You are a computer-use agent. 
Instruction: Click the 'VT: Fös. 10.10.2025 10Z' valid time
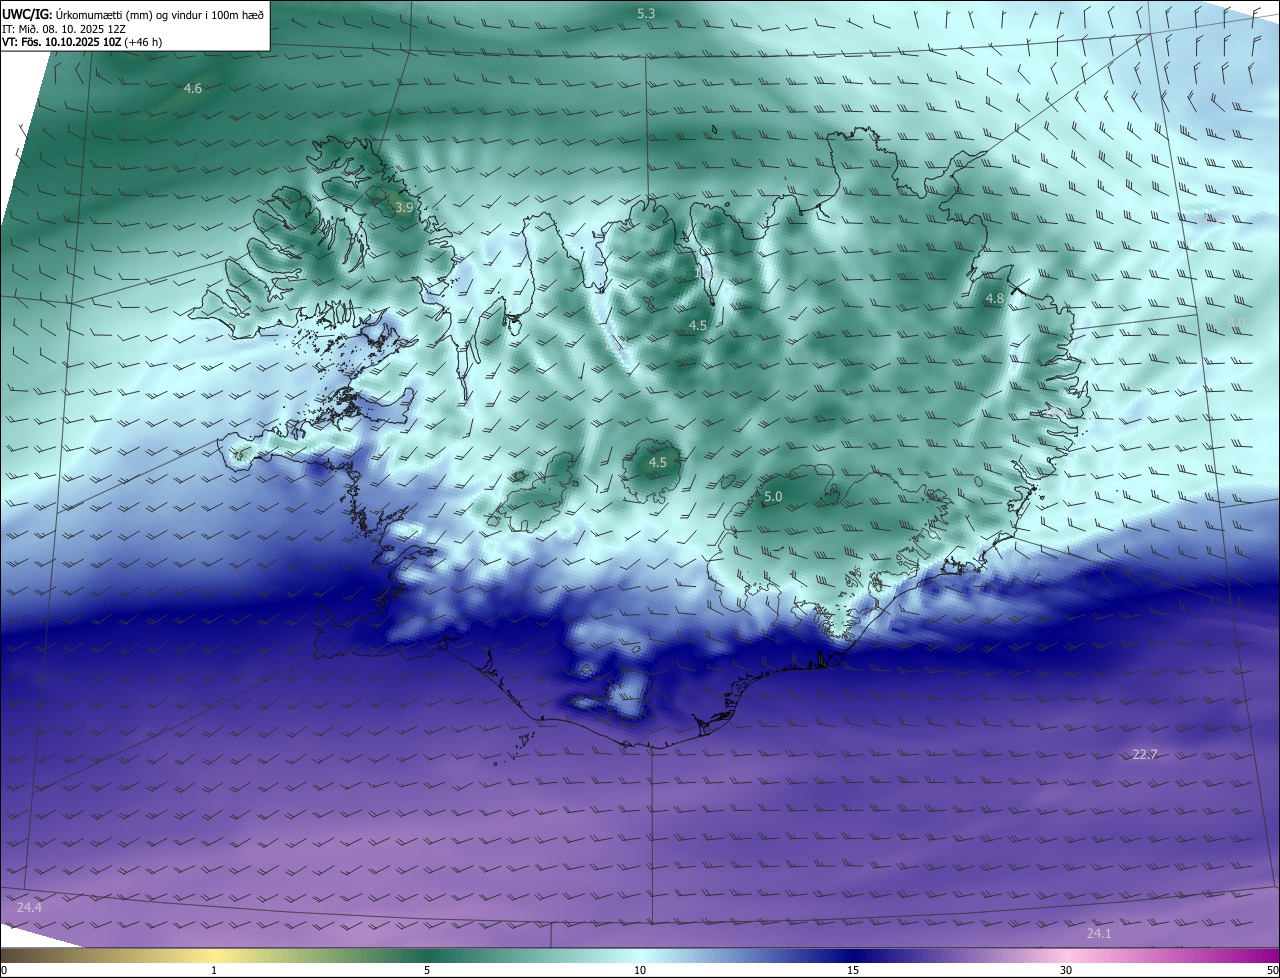pos(62,42)
